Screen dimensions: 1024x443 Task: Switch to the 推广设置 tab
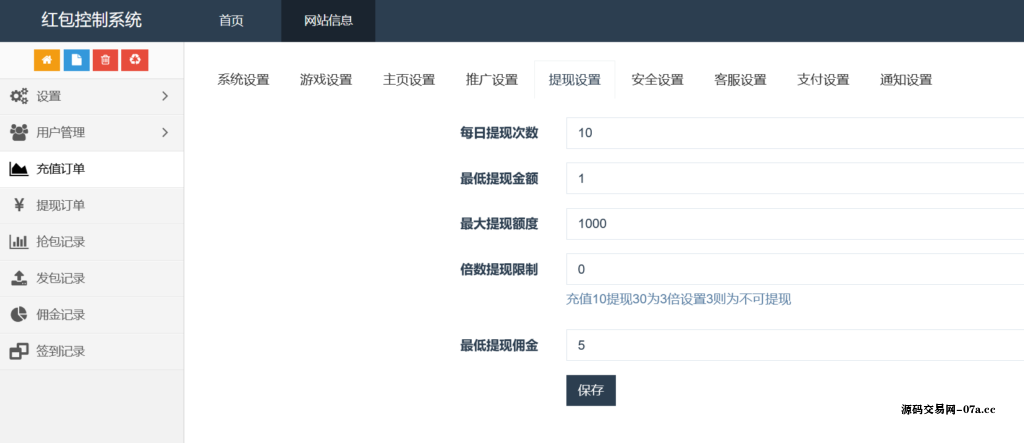[x=492, y=80]
